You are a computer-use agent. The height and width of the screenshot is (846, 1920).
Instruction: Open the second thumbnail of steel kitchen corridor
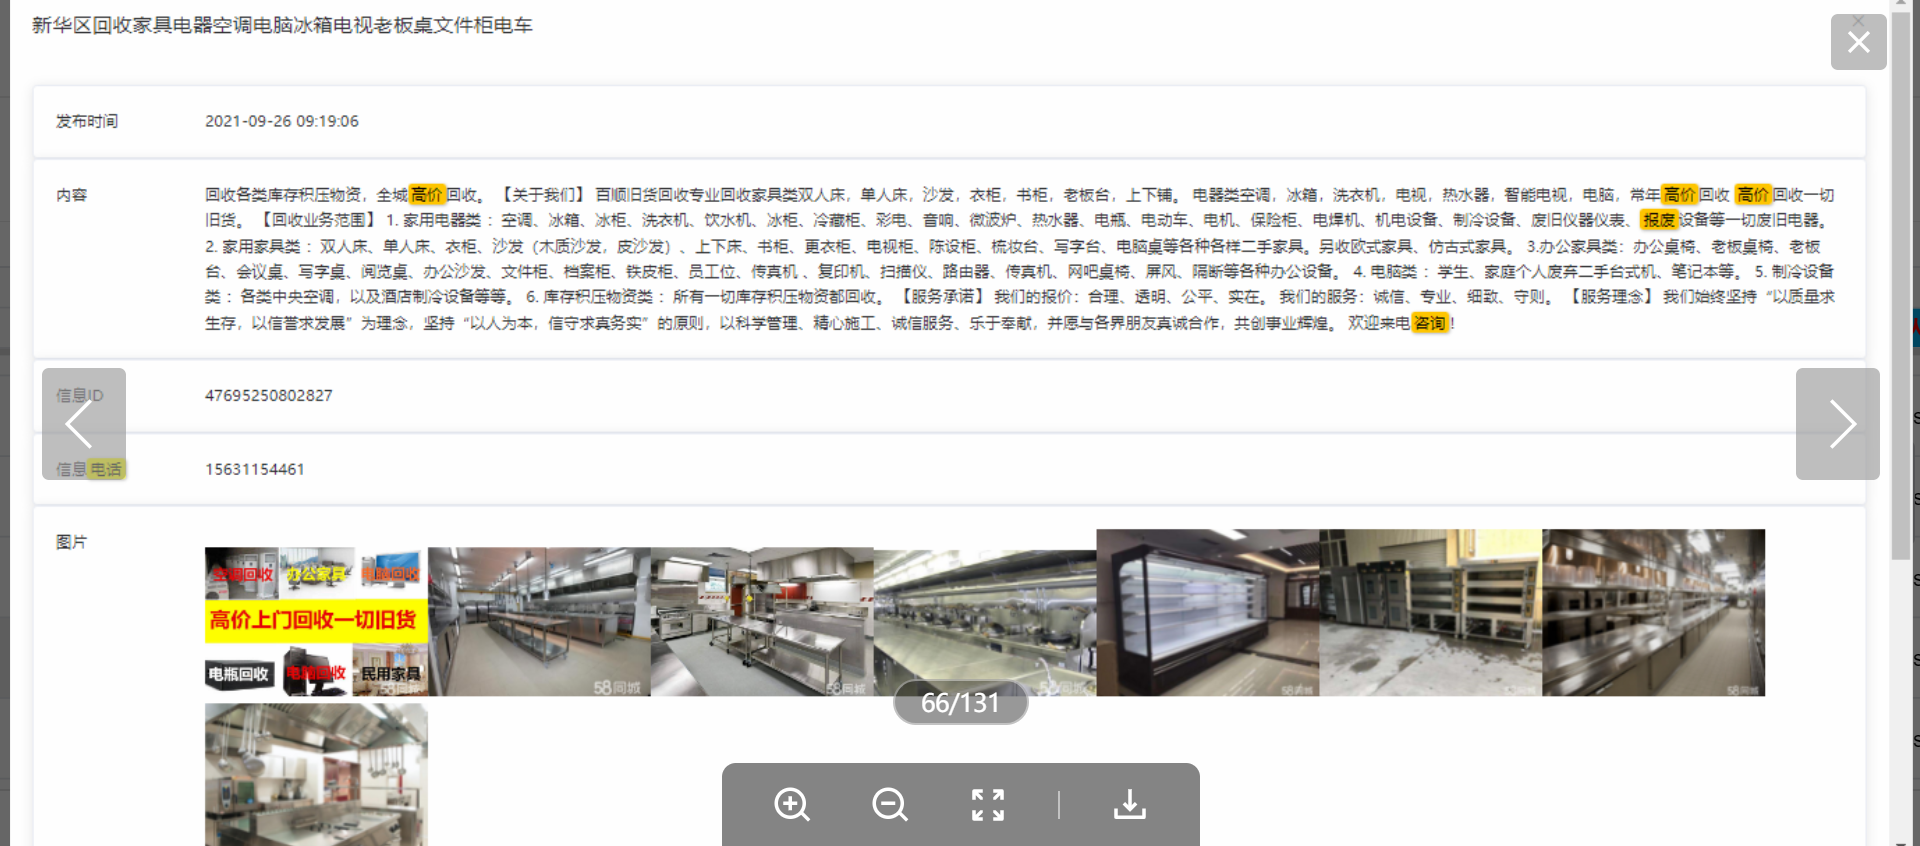[539, 621]
